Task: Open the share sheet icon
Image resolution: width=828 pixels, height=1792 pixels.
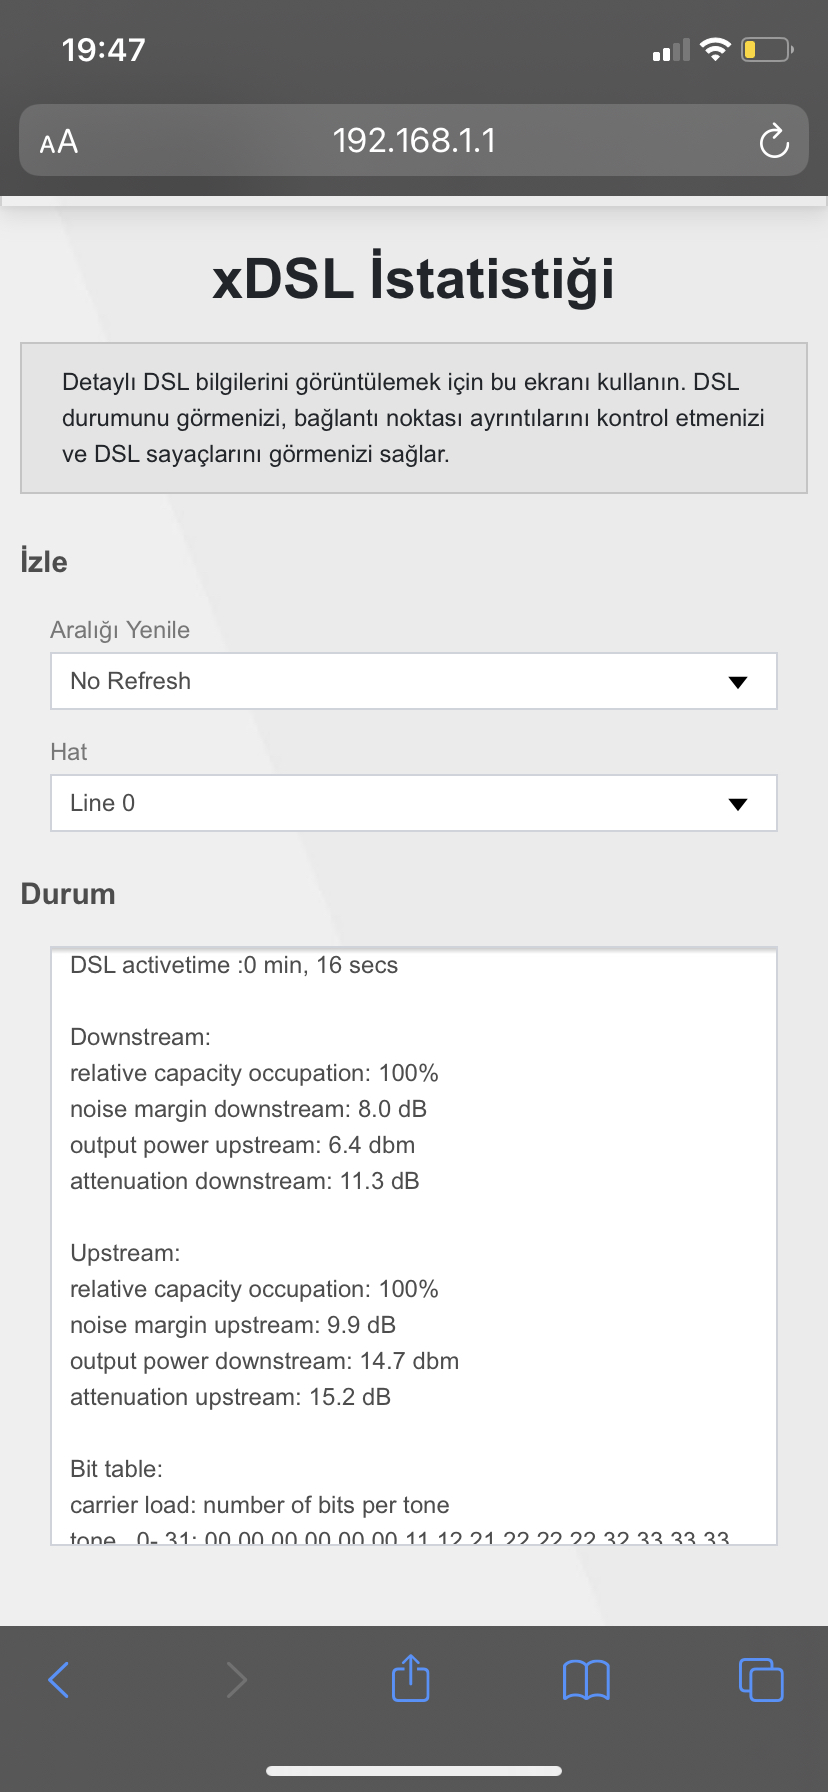Action: [411, 1677]
